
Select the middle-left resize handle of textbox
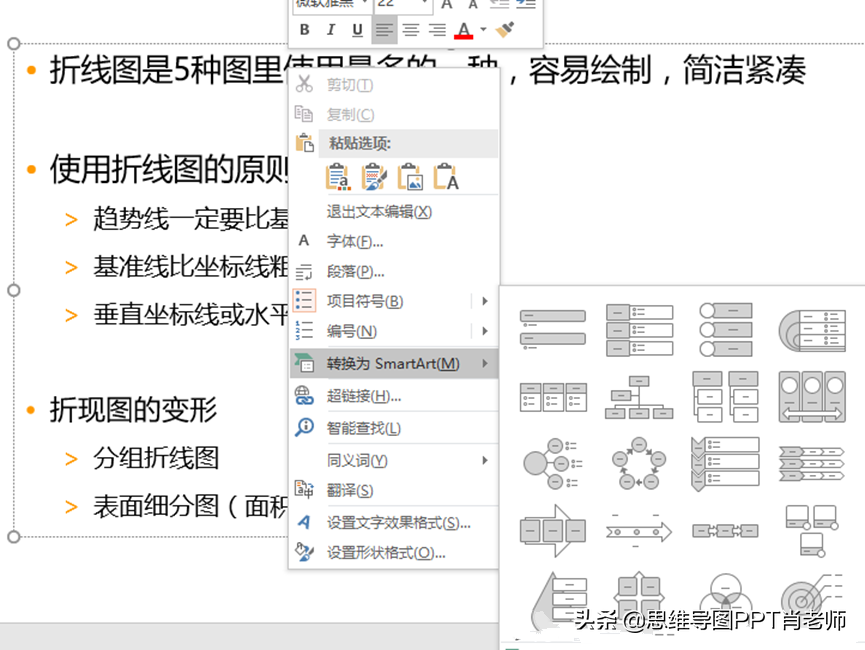[14, 290]
